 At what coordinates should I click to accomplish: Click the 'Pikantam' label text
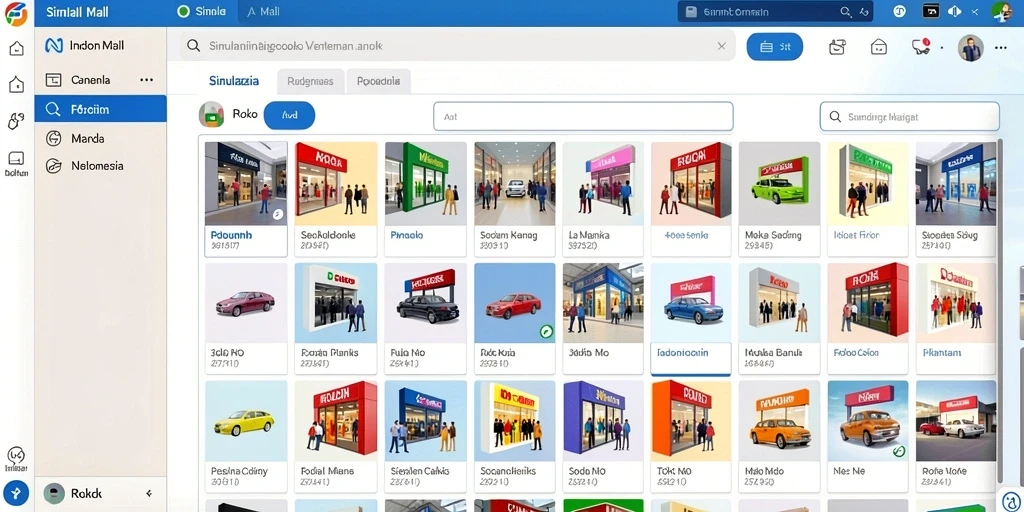pyautogui.click(x=942, y=353)
